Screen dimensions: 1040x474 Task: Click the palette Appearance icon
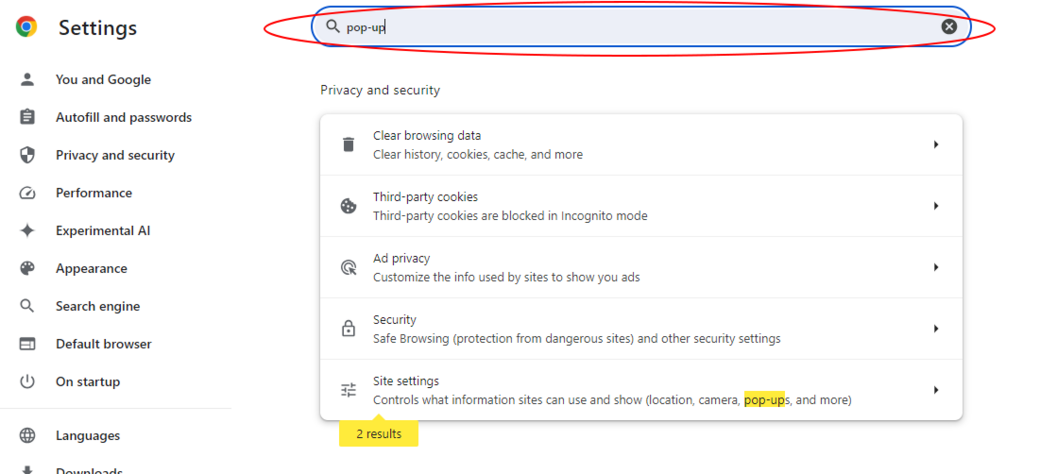click(x=27, y=268)
